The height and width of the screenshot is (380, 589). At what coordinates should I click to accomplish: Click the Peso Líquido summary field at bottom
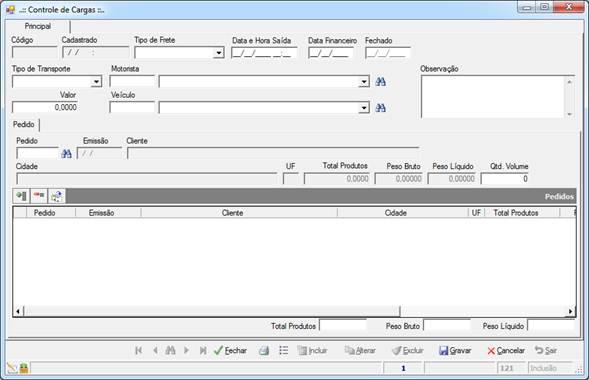(x=551, y=326)
